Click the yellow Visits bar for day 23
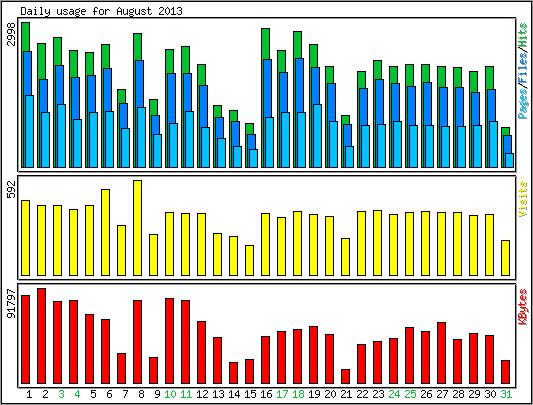533x405 pixels. pyautogui.click(x=377, y=243)
